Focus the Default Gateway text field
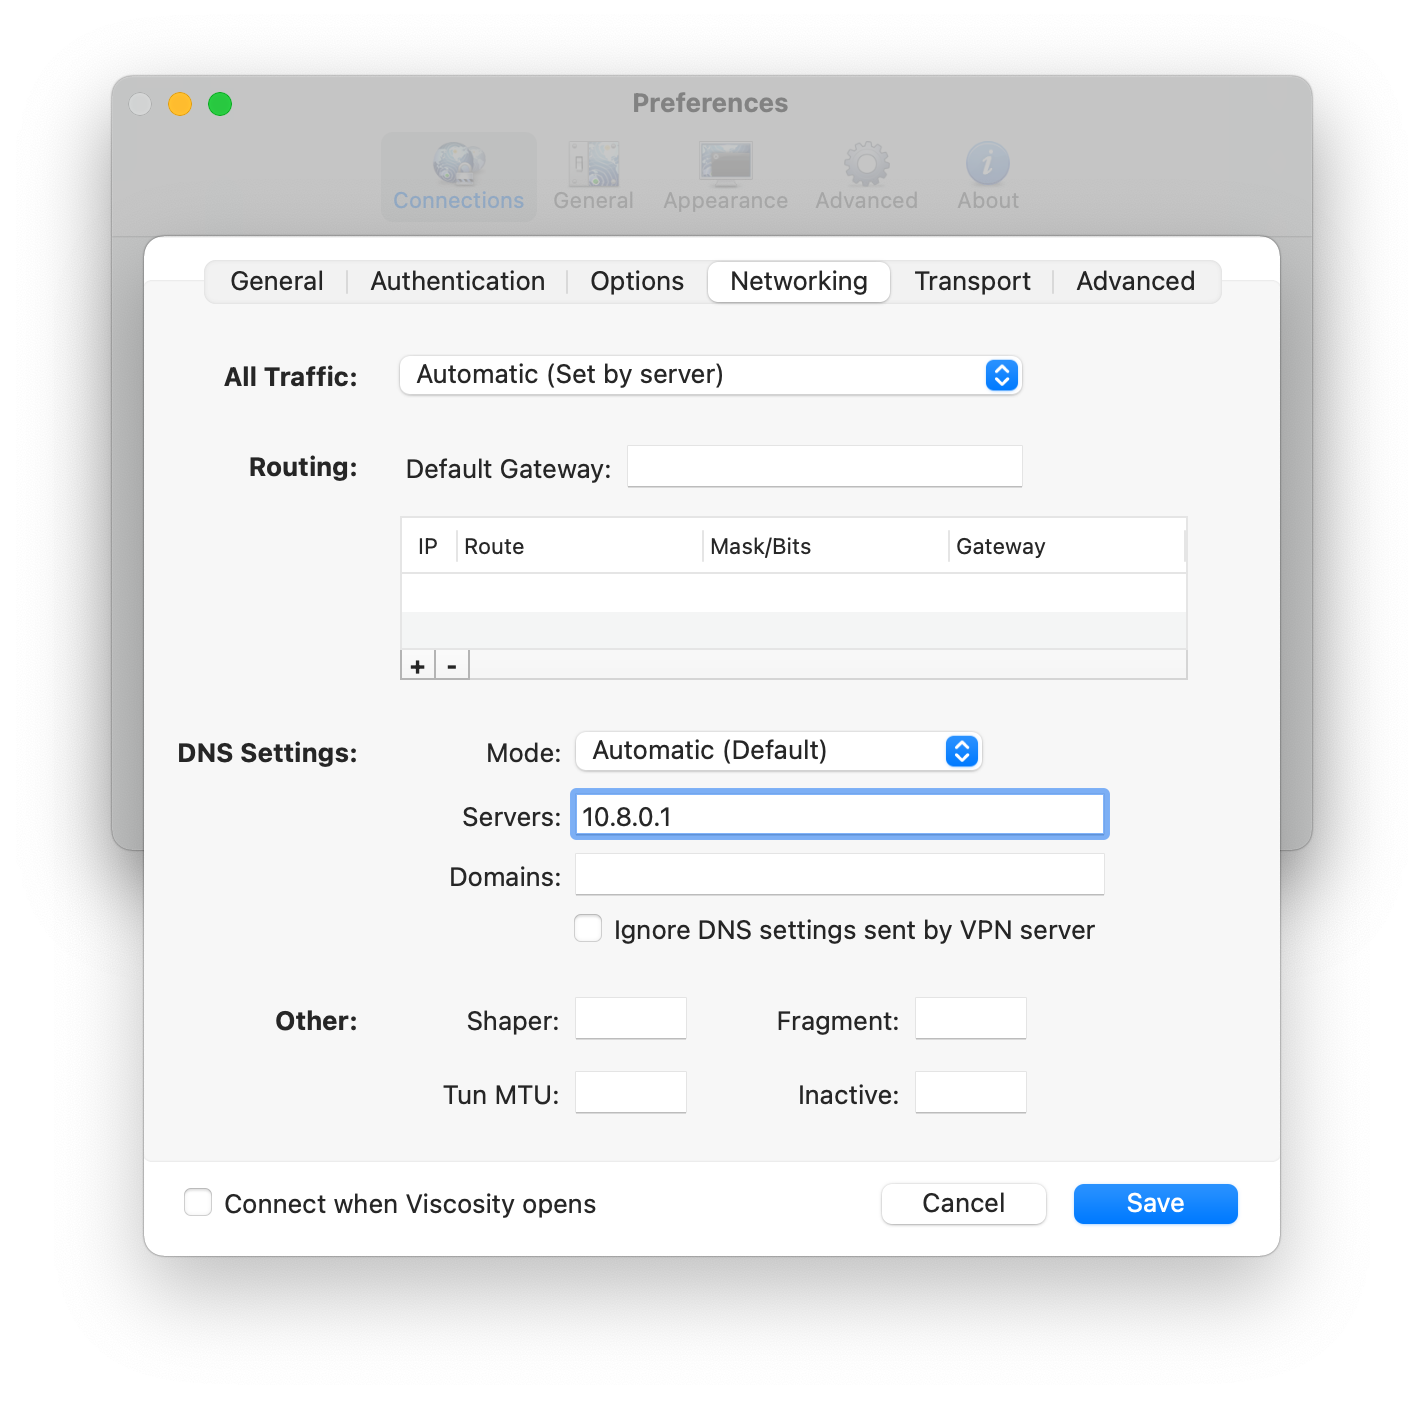The image size is (1424, 1404). 824,467
